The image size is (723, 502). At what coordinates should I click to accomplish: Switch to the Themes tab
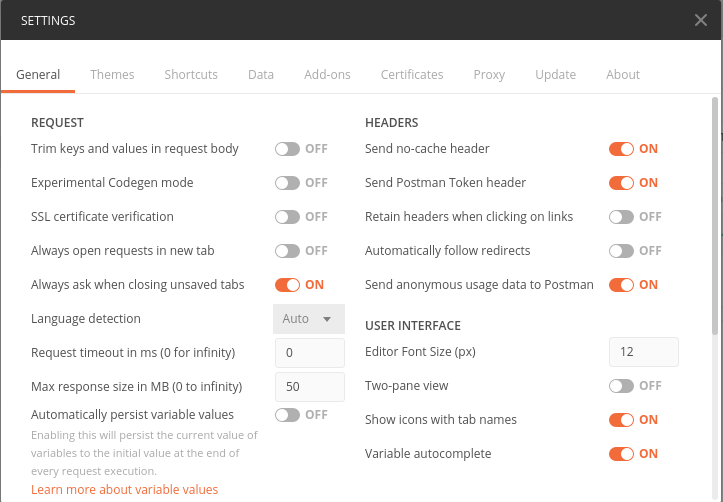point(112,74)
